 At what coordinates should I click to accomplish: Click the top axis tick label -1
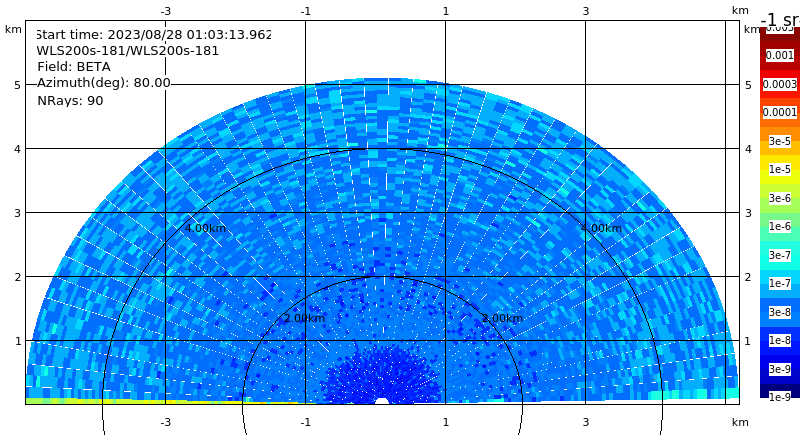click(x=305, y=11)
